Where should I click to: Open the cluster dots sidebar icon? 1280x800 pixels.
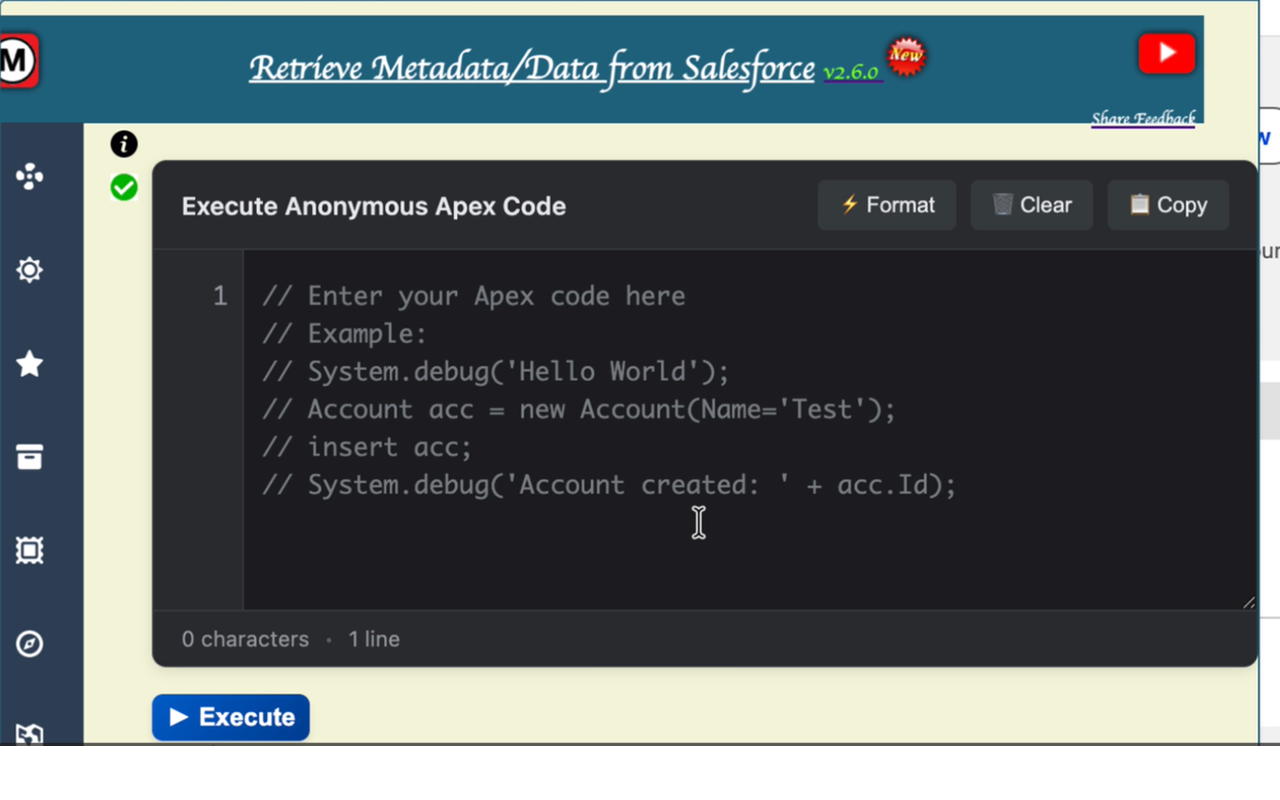tap(30, 177)
